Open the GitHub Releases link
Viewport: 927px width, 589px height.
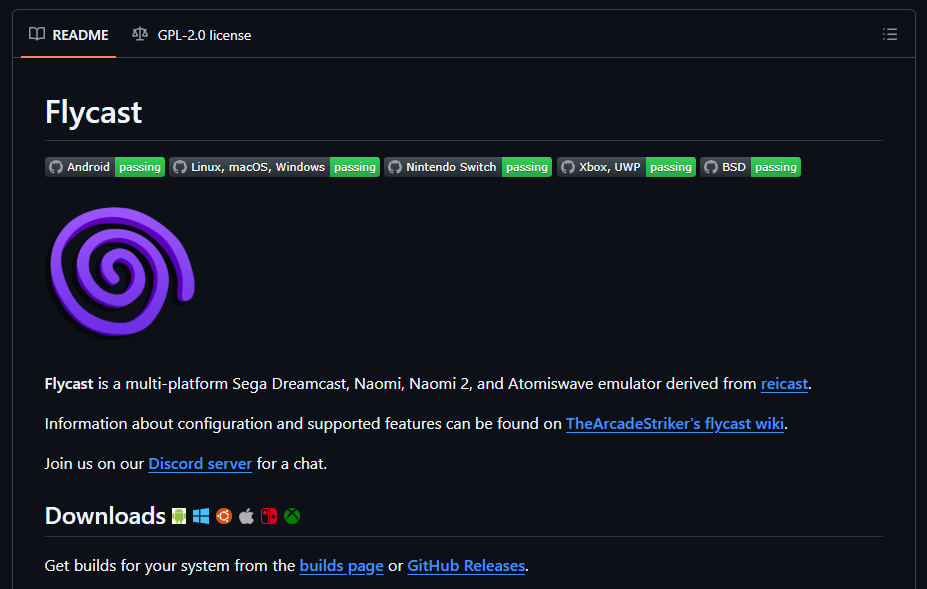click(466, 566)
